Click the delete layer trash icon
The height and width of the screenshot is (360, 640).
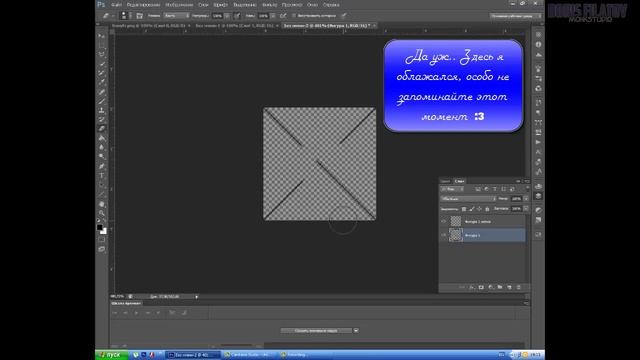(519, 287)
